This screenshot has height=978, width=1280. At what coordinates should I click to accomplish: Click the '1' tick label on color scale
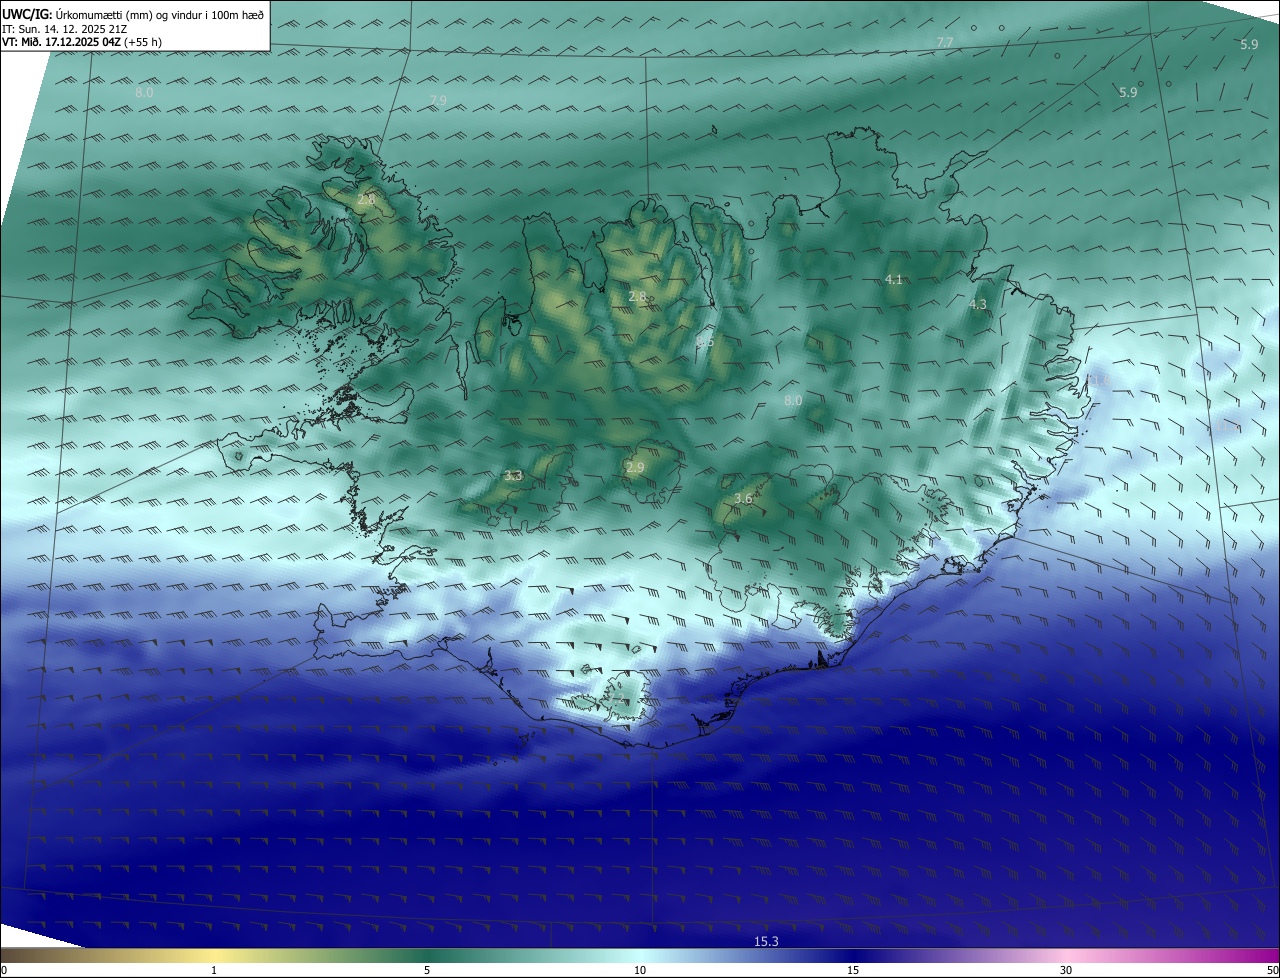pos(214,970)
